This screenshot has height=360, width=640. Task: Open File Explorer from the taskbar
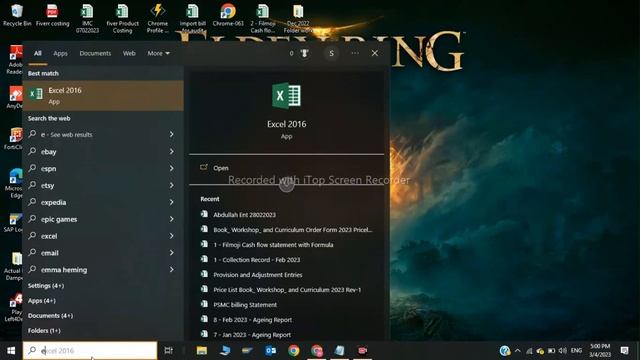pyautogui.click(x=202, y=350)
